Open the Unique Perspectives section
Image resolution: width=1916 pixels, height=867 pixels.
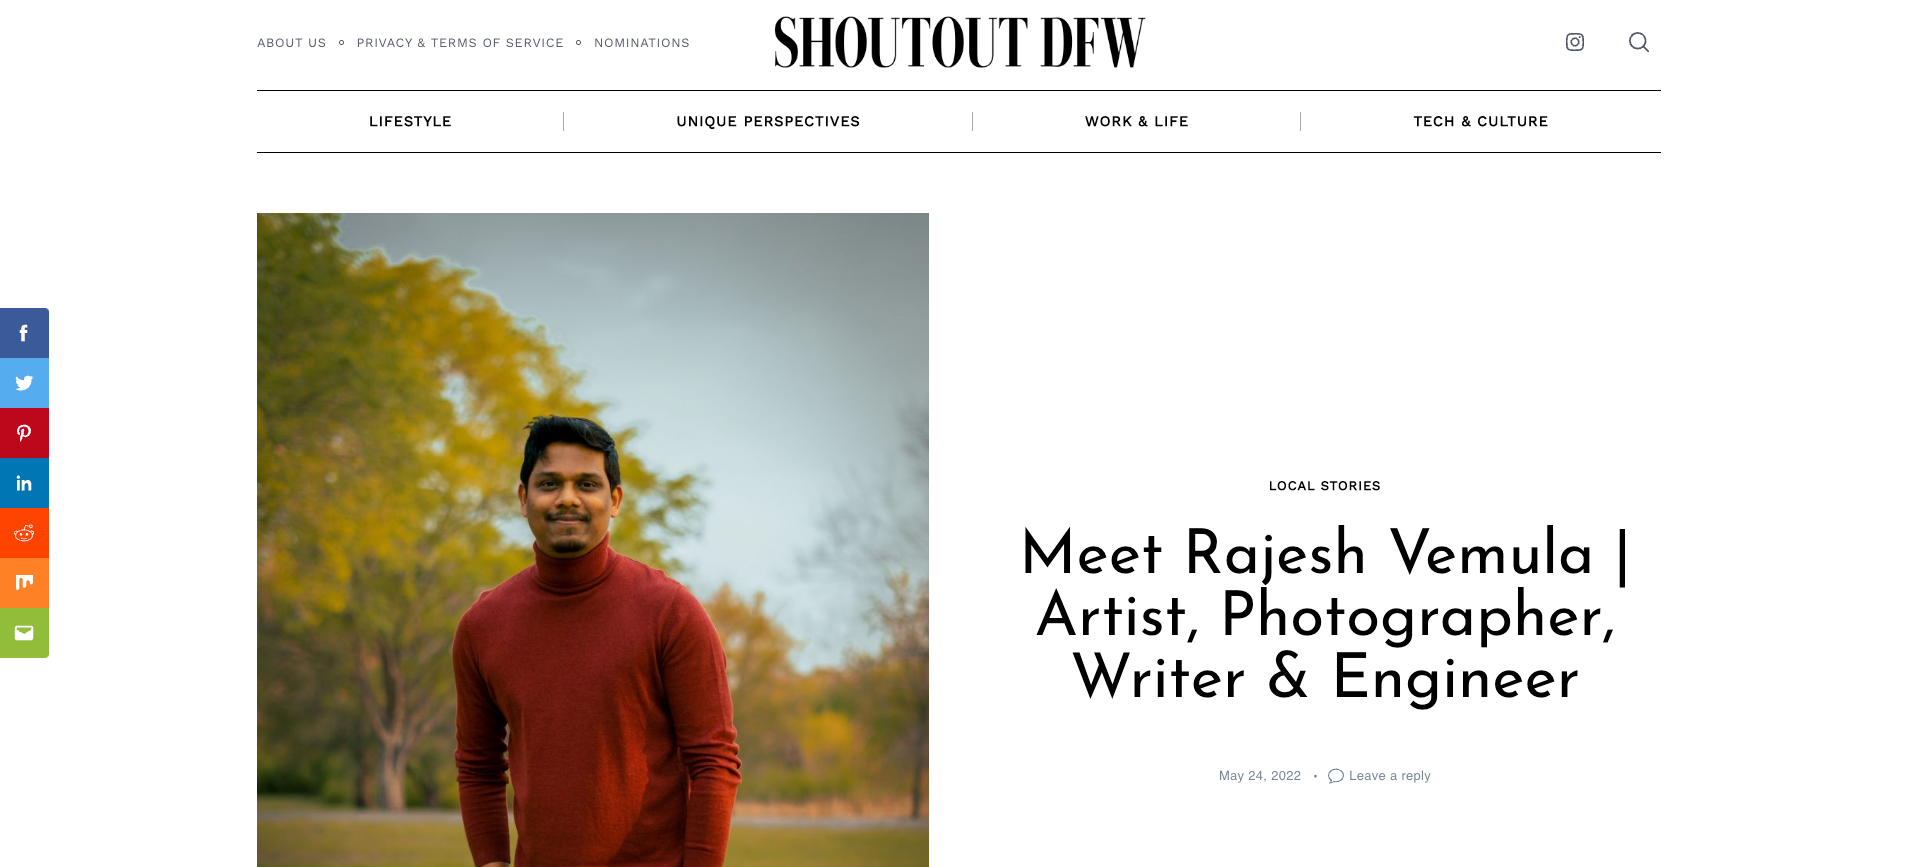click(768, 121)
